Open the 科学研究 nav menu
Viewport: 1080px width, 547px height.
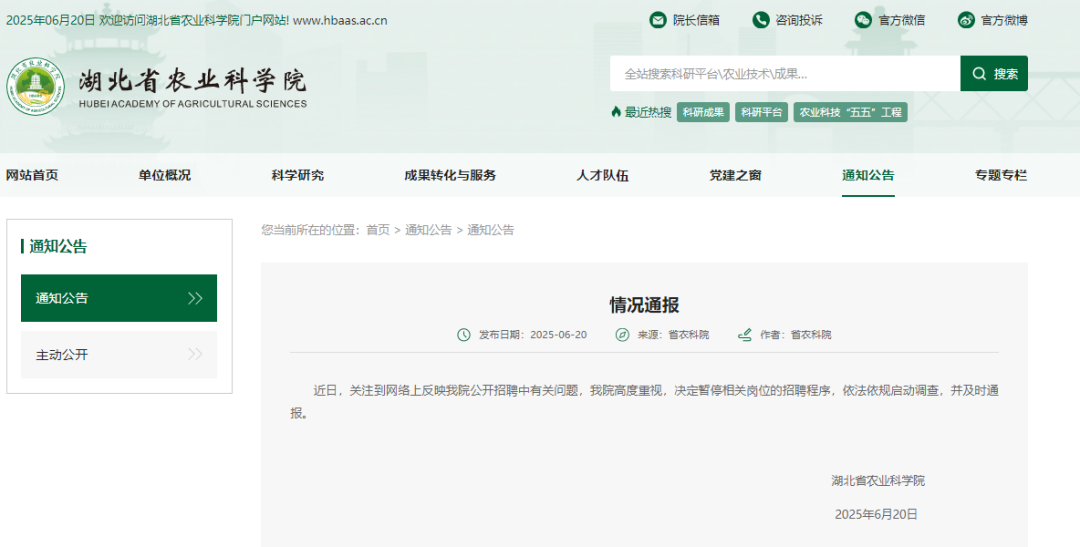click(298, 175)
